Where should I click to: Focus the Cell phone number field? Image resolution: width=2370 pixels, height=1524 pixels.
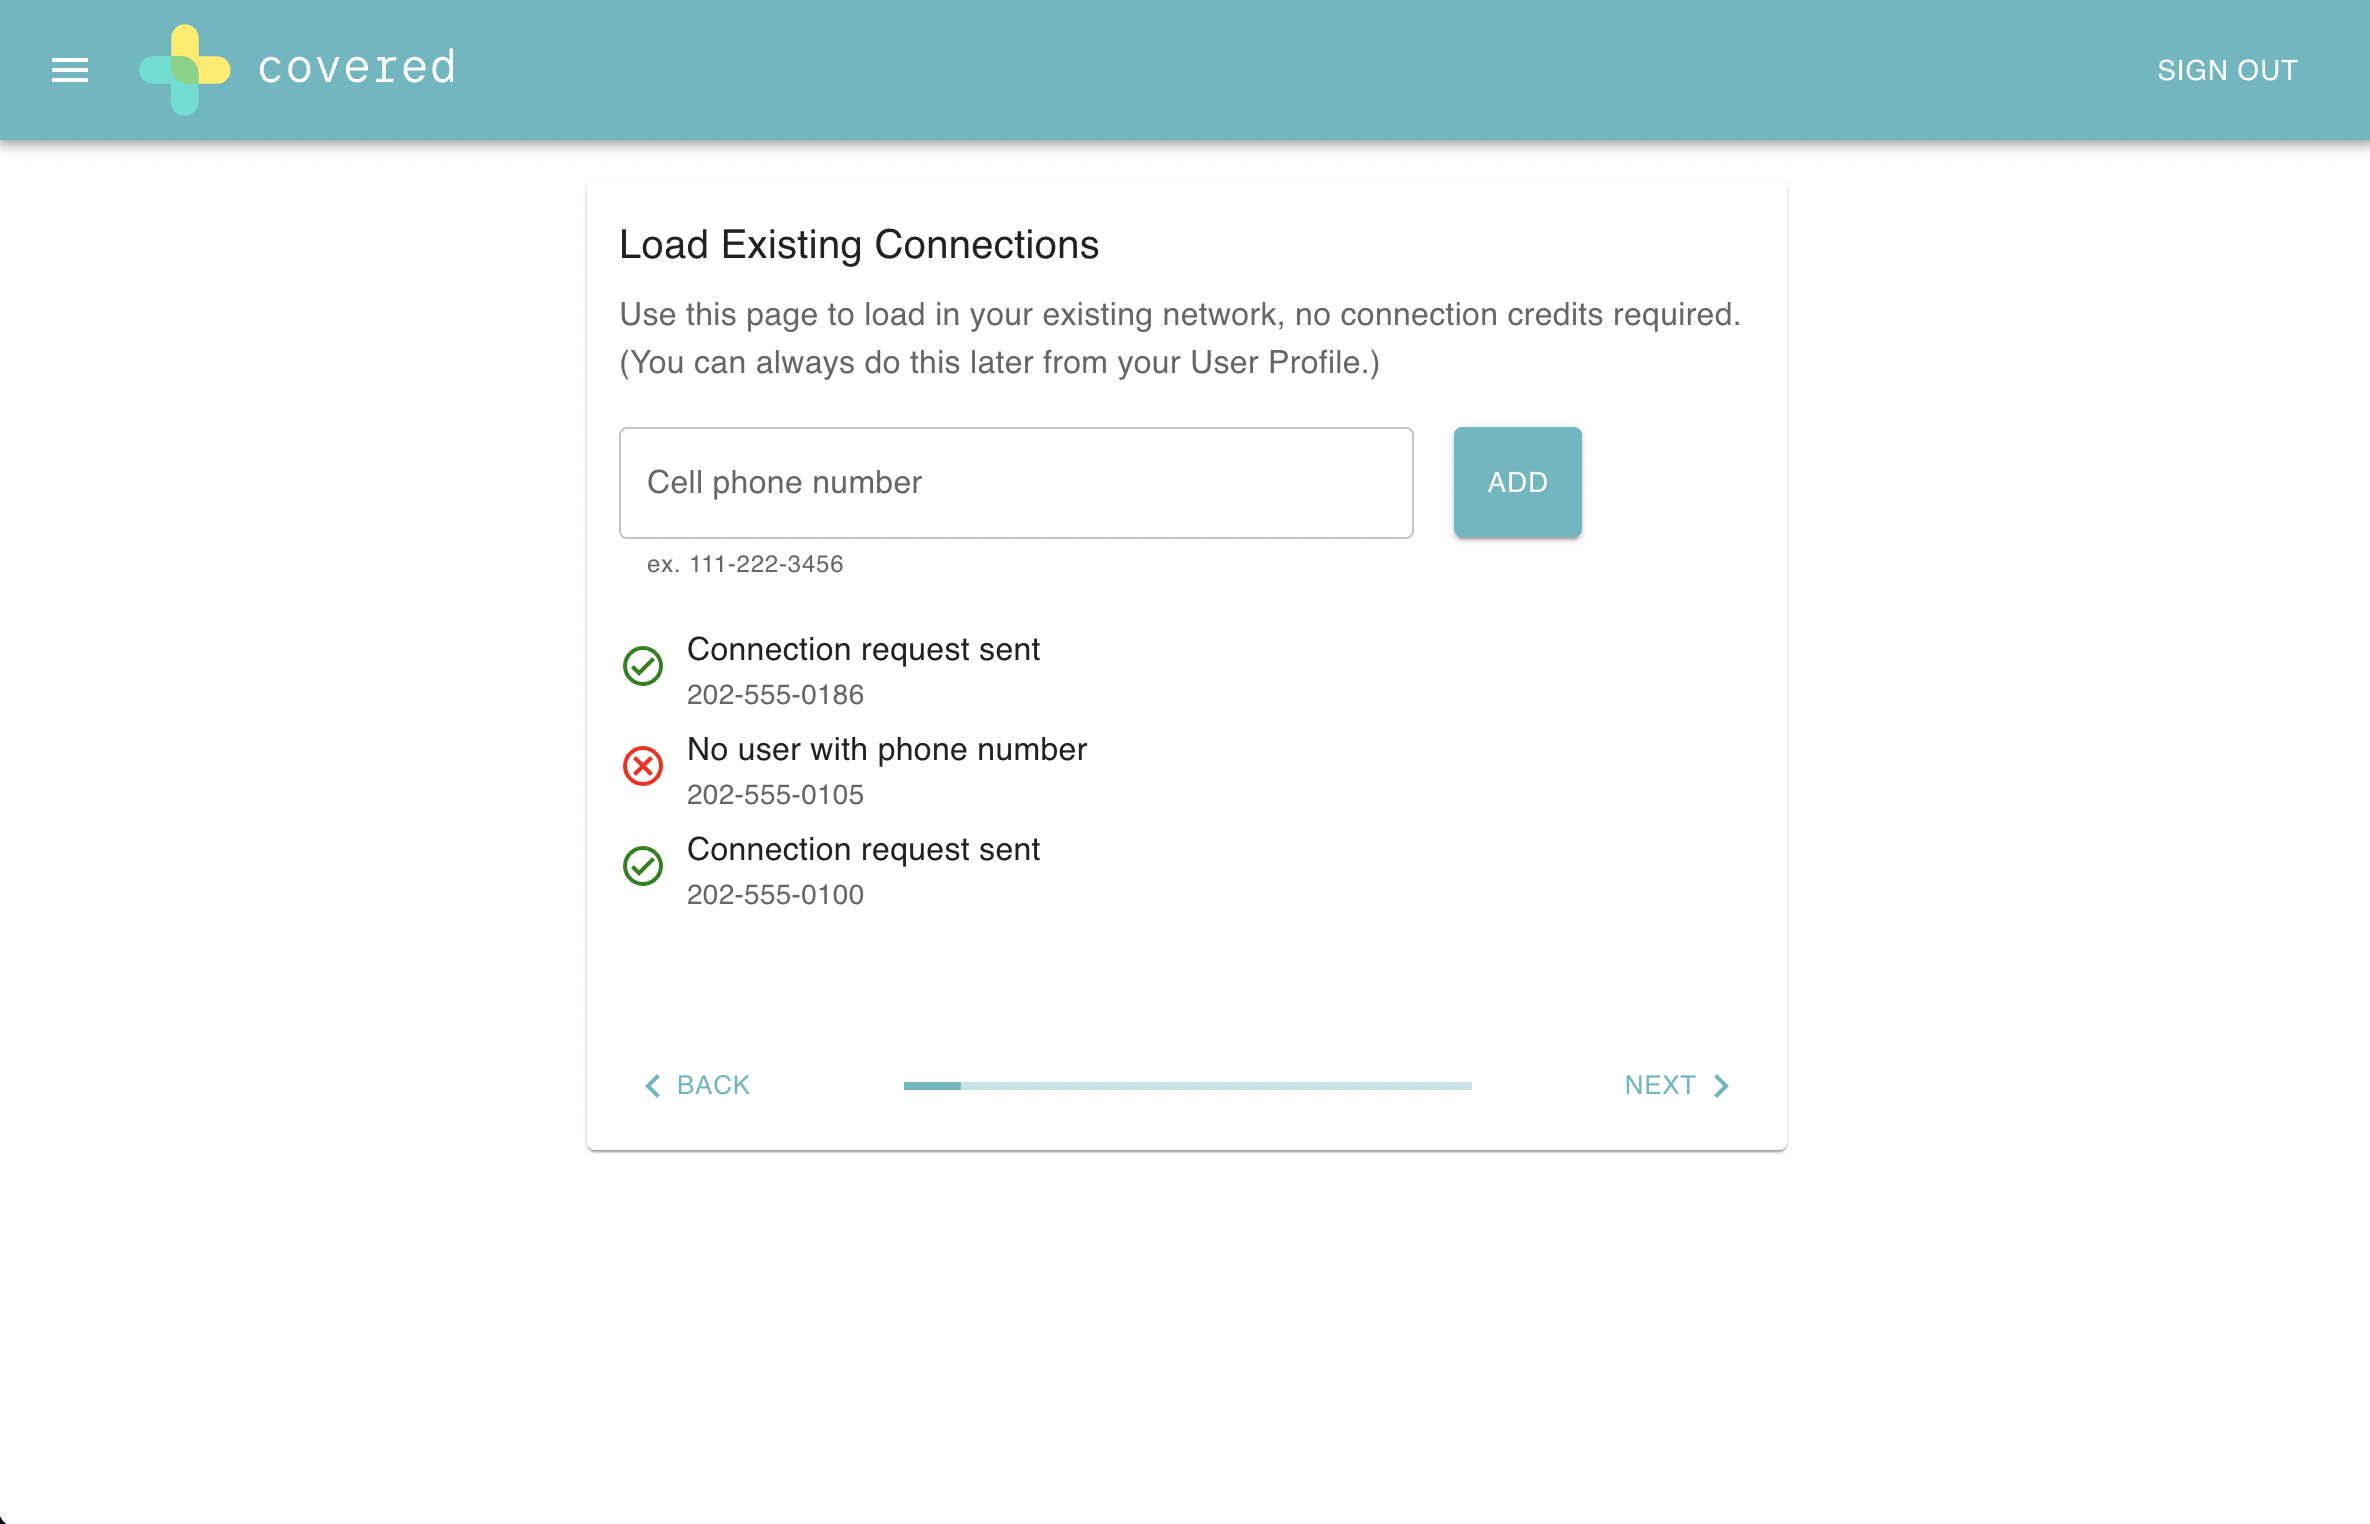pos(1016,483)
